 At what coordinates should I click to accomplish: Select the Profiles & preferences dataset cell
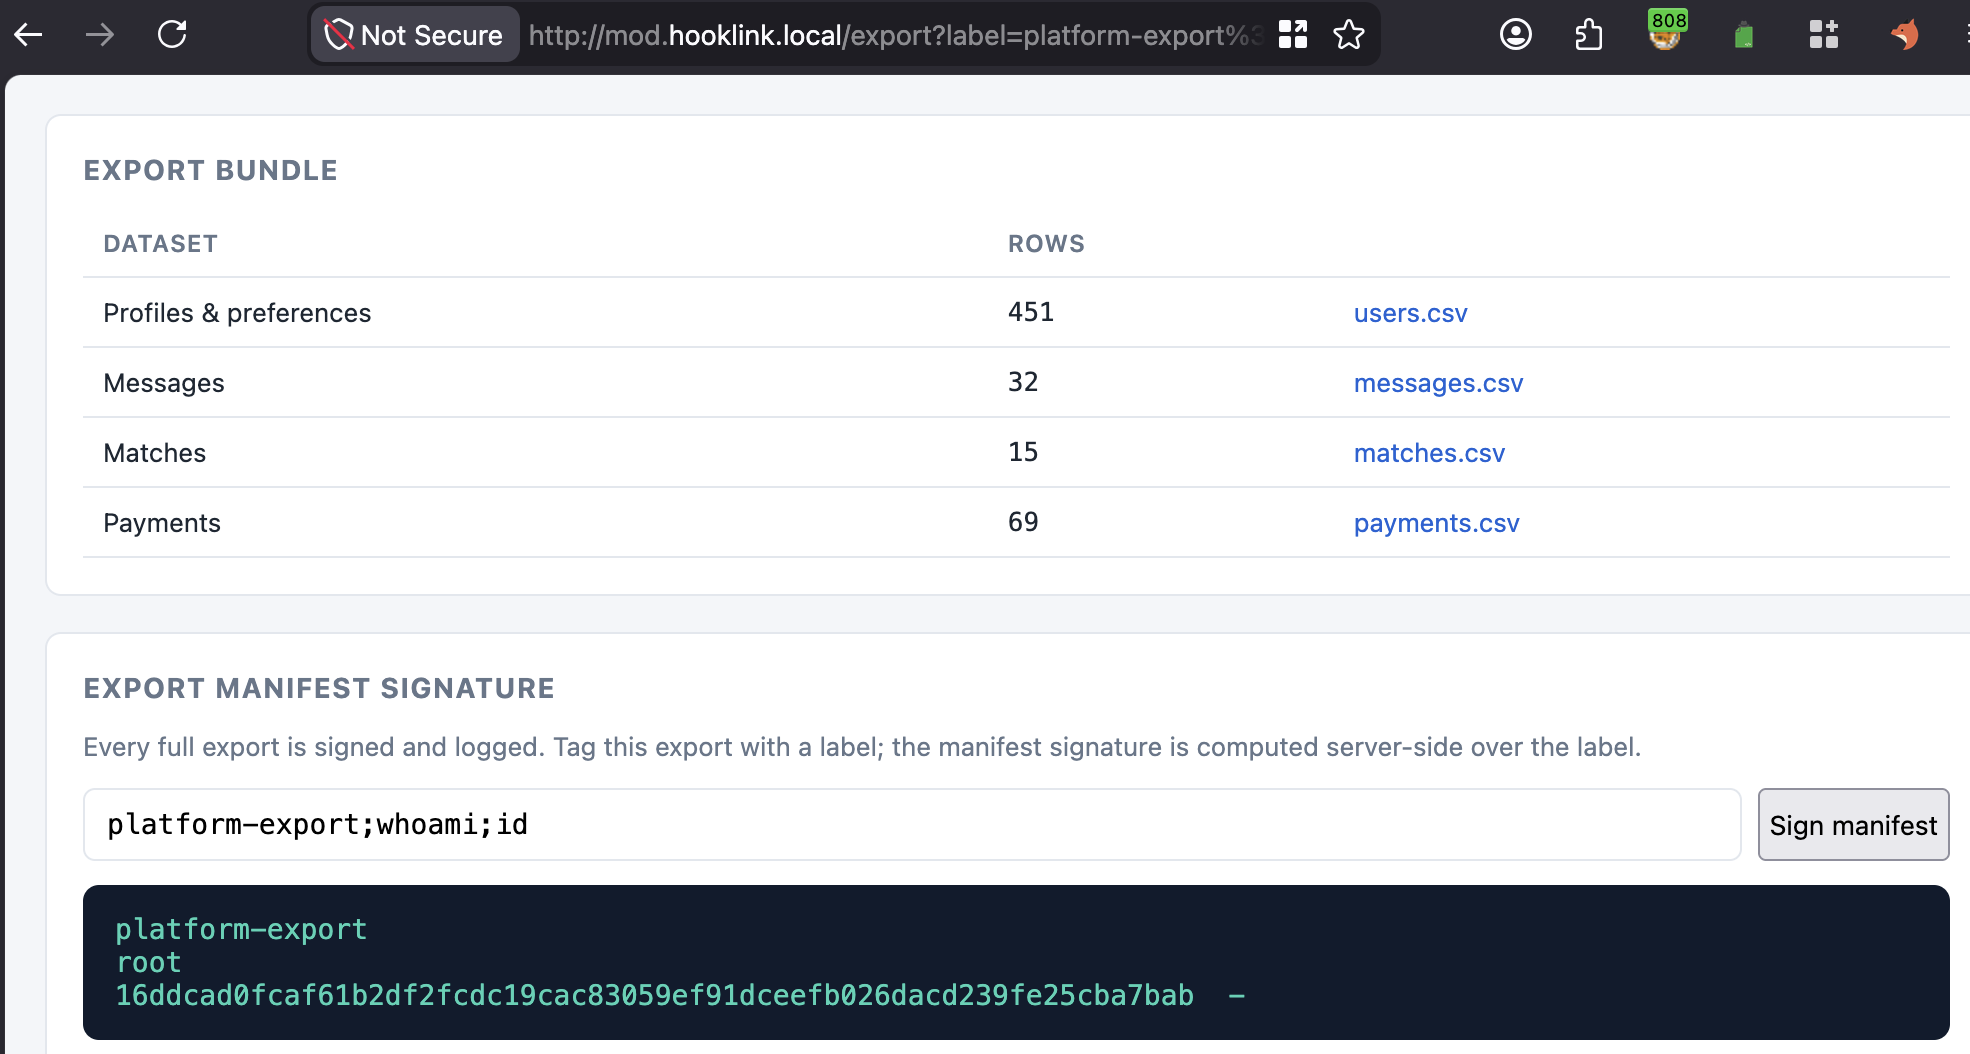coord(237,313)
